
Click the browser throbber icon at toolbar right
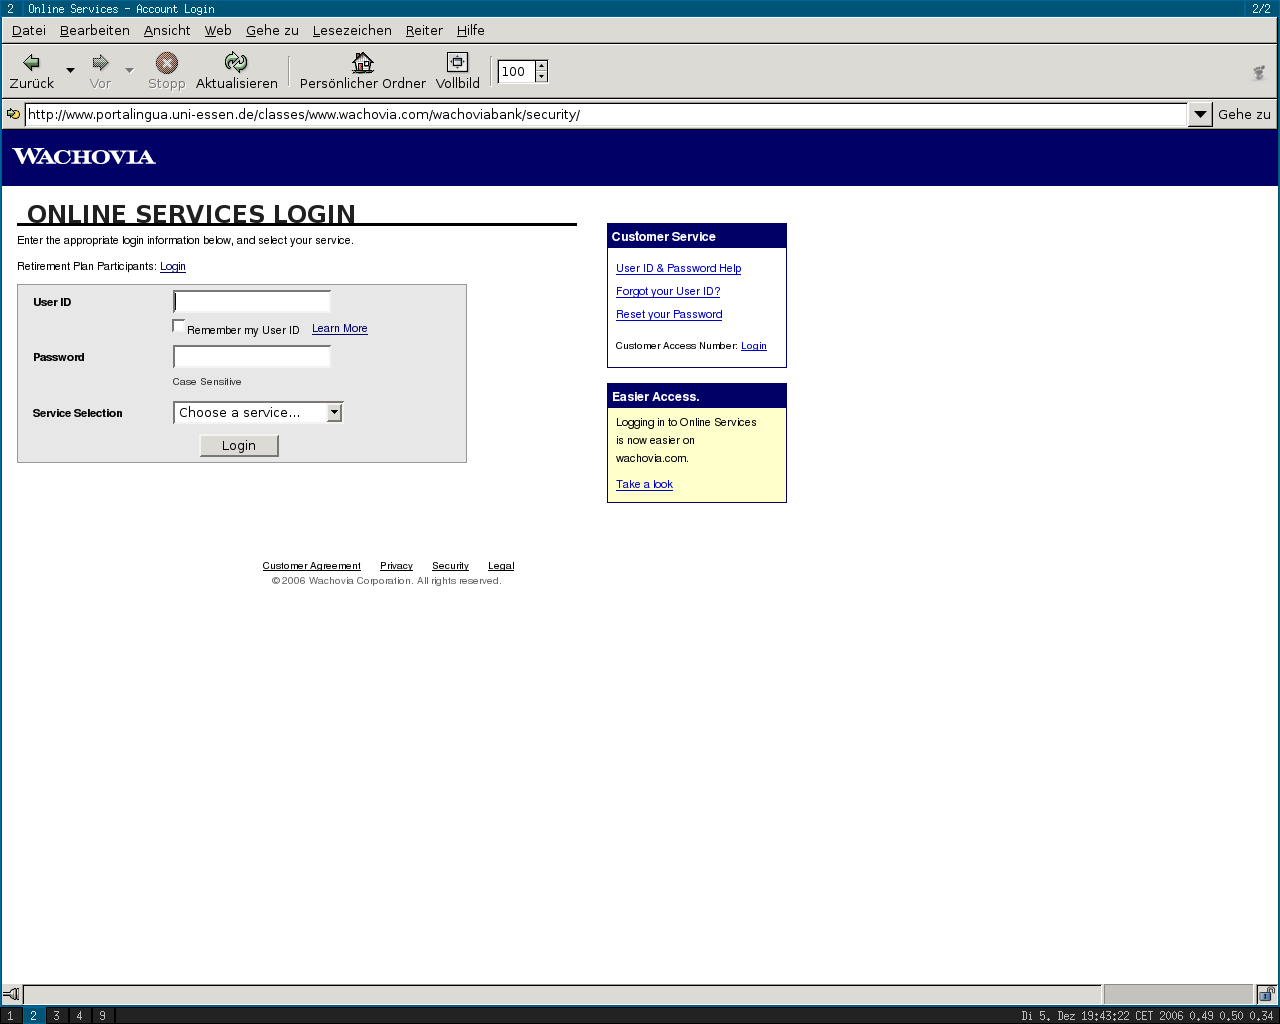click(x=1259, y=72)
